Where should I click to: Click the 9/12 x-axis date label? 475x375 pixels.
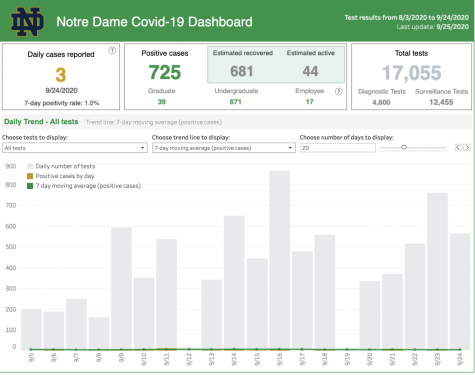point(189,360)
